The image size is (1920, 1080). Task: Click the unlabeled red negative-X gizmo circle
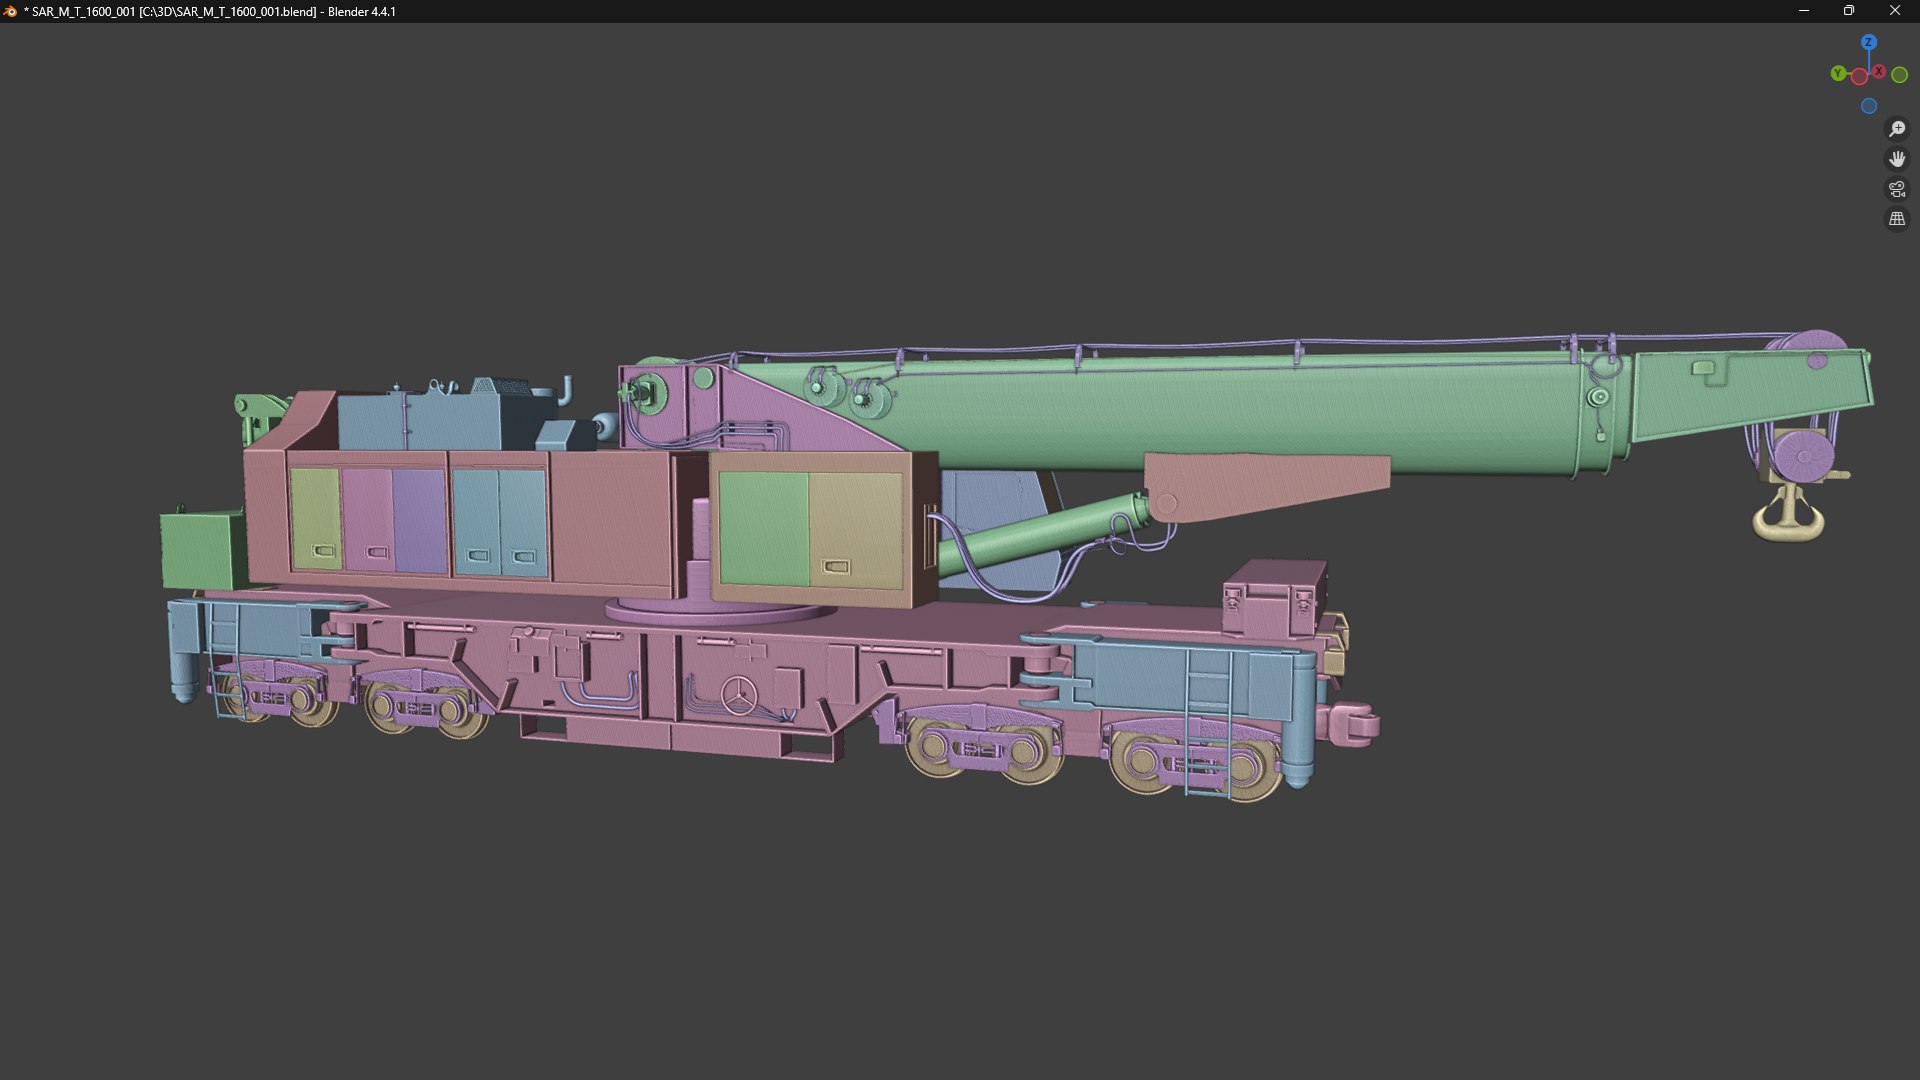tap(1858, 77)
